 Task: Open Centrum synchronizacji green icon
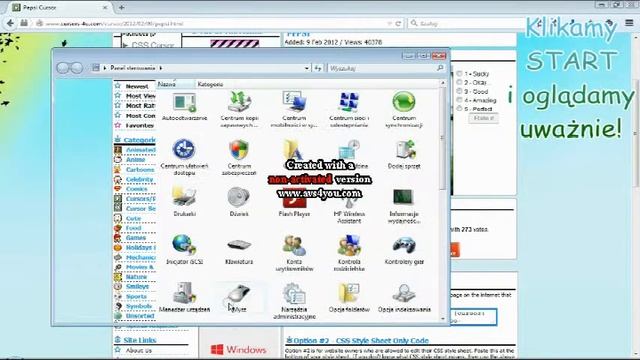pos(404,109)
